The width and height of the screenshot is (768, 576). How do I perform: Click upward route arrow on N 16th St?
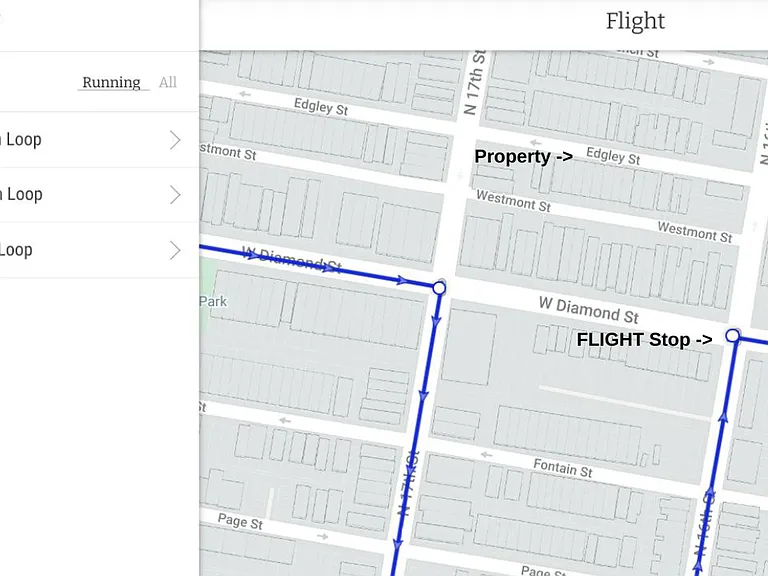tap(723, 417)
